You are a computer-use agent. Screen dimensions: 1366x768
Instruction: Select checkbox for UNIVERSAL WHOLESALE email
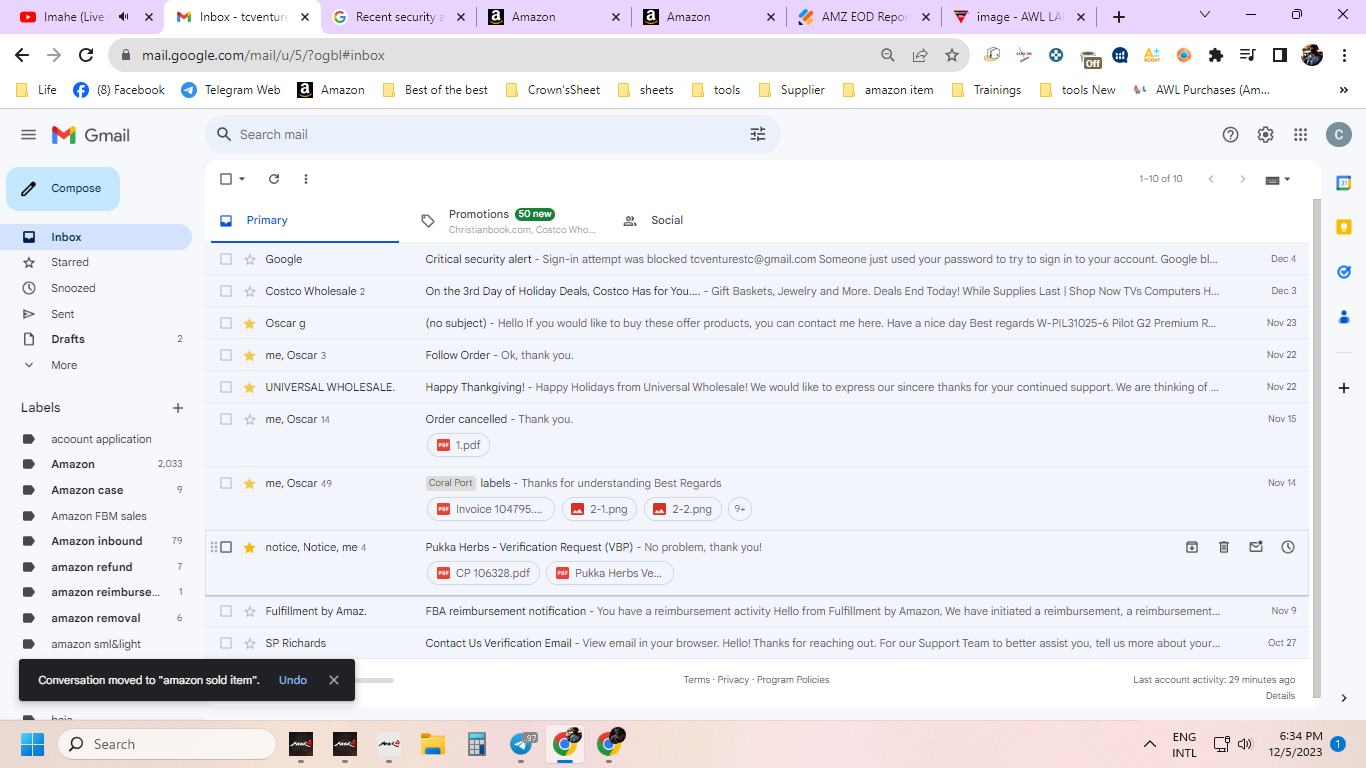(x=226, y=387)
